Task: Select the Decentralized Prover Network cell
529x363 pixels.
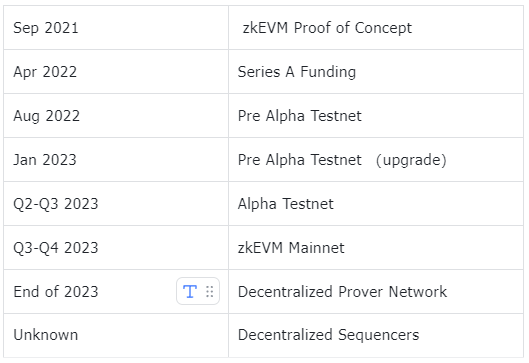Action: click(376, 292)
